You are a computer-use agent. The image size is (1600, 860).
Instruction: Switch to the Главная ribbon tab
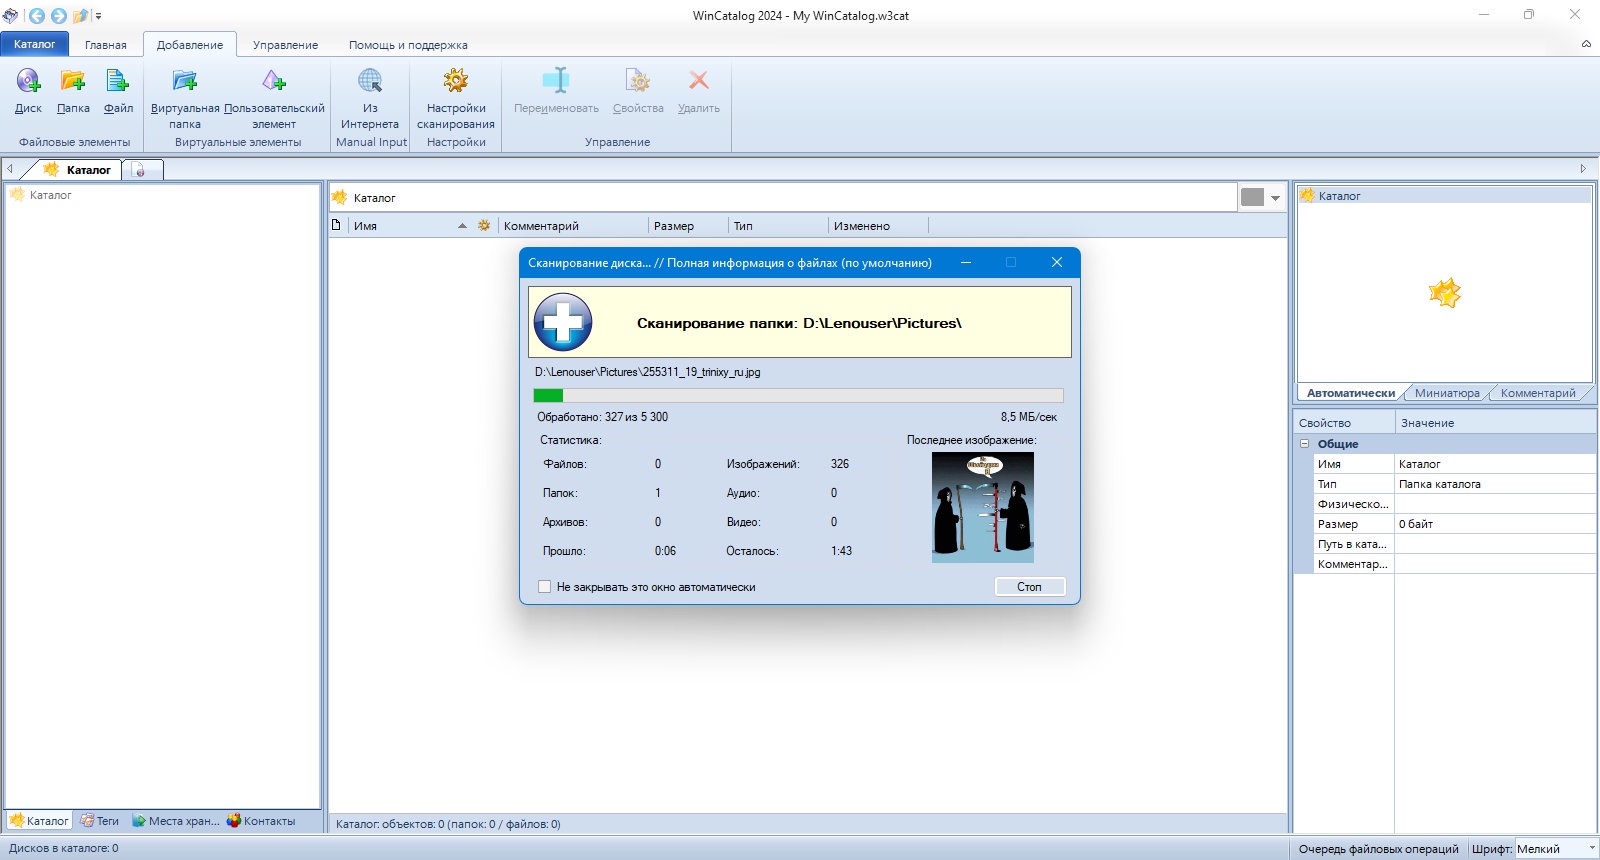[x=106, y=45]
